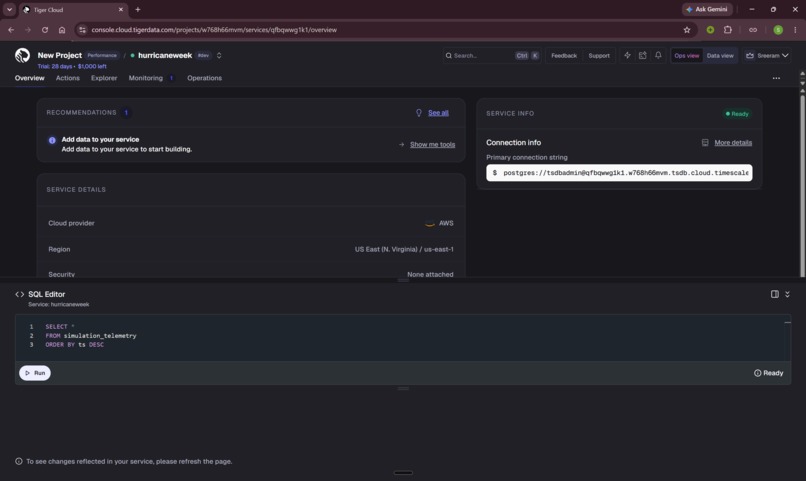Select the Tiger Cloud browser tab
Image resolution: width=806 pixels, height=481 pixels.
[72, 9]
